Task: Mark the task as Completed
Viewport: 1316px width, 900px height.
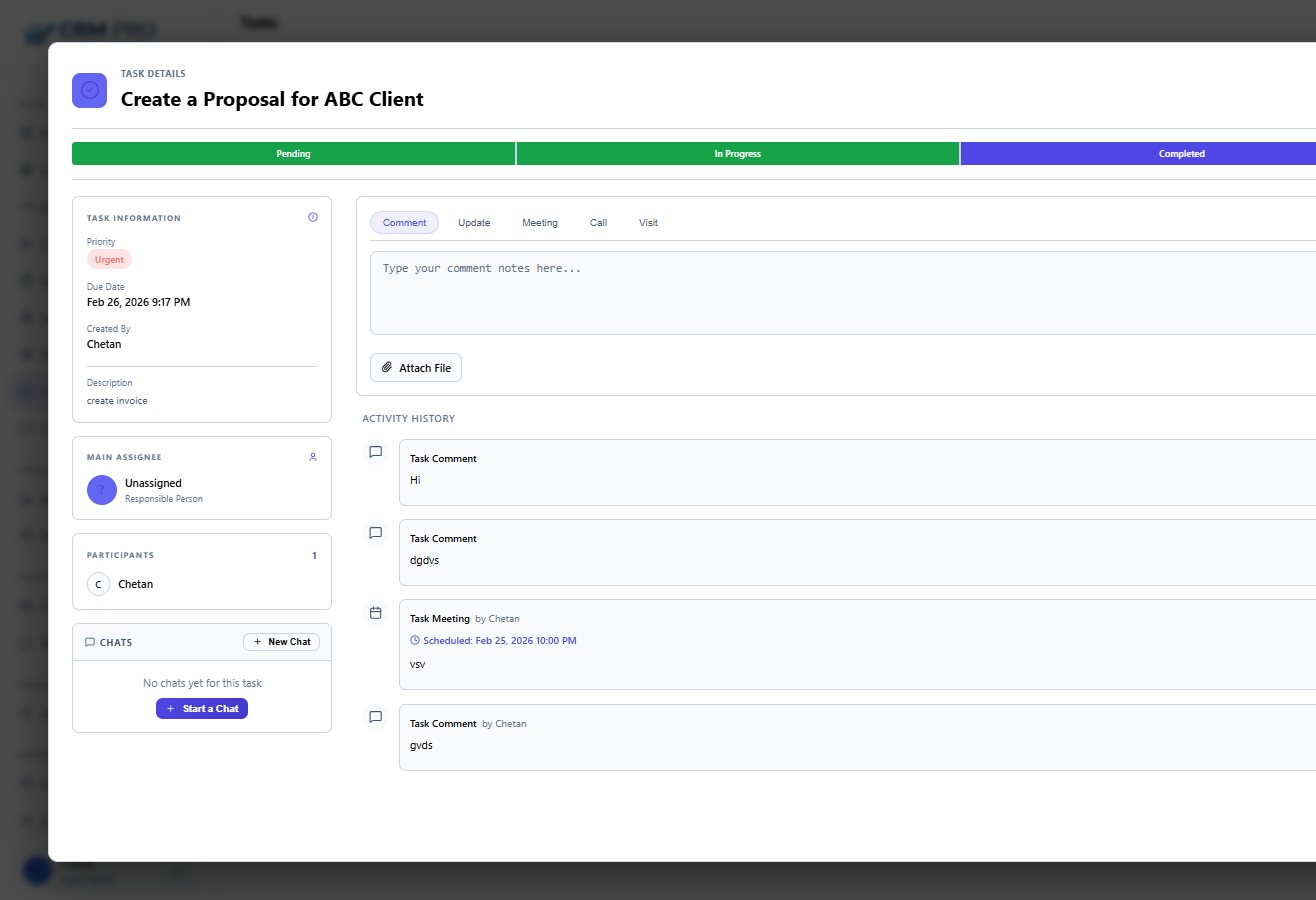Action: 1138,154
